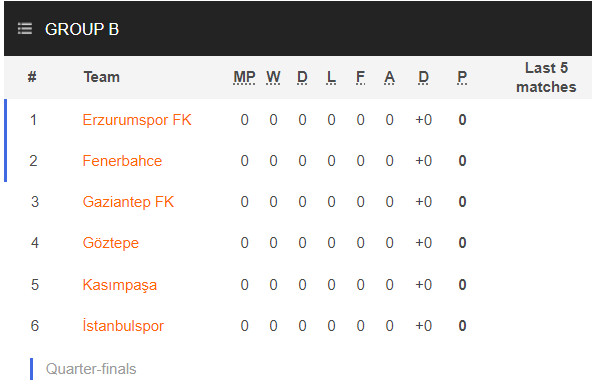Click the P points column header

462,77
